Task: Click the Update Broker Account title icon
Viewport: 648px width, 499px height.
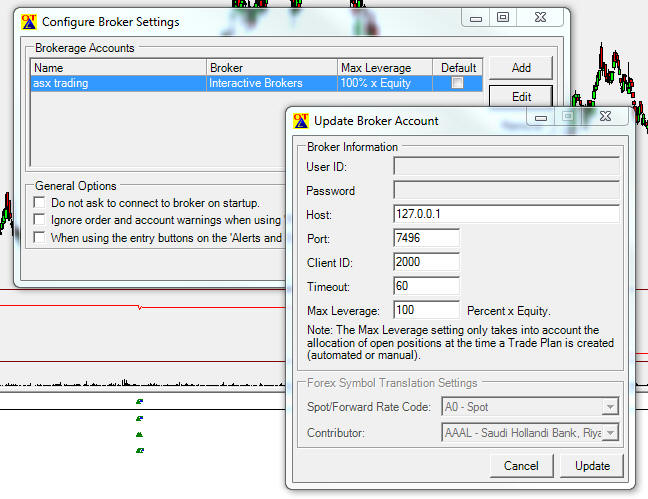Action: pos(301,121)
